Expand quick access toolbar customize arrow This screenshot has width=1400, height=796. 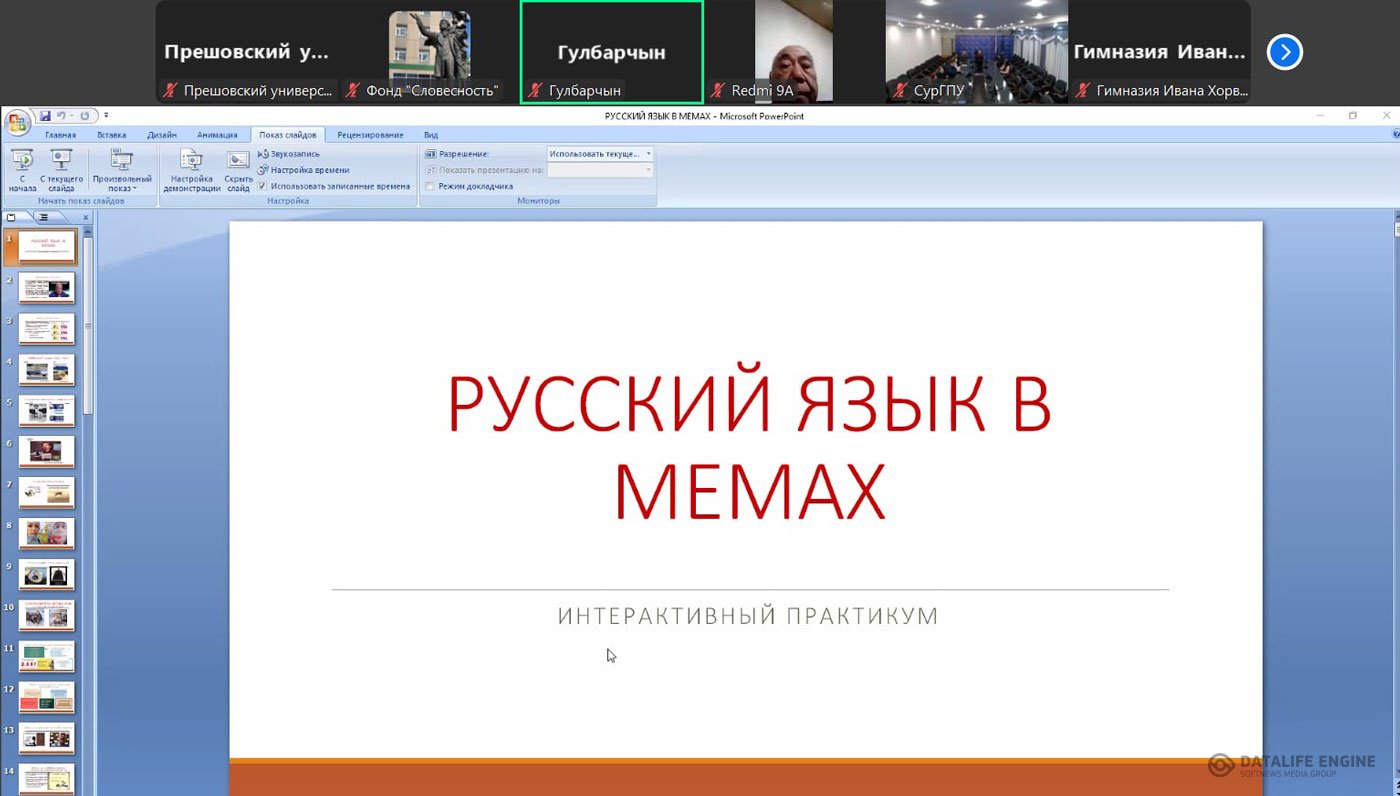[x=106, y=116]
